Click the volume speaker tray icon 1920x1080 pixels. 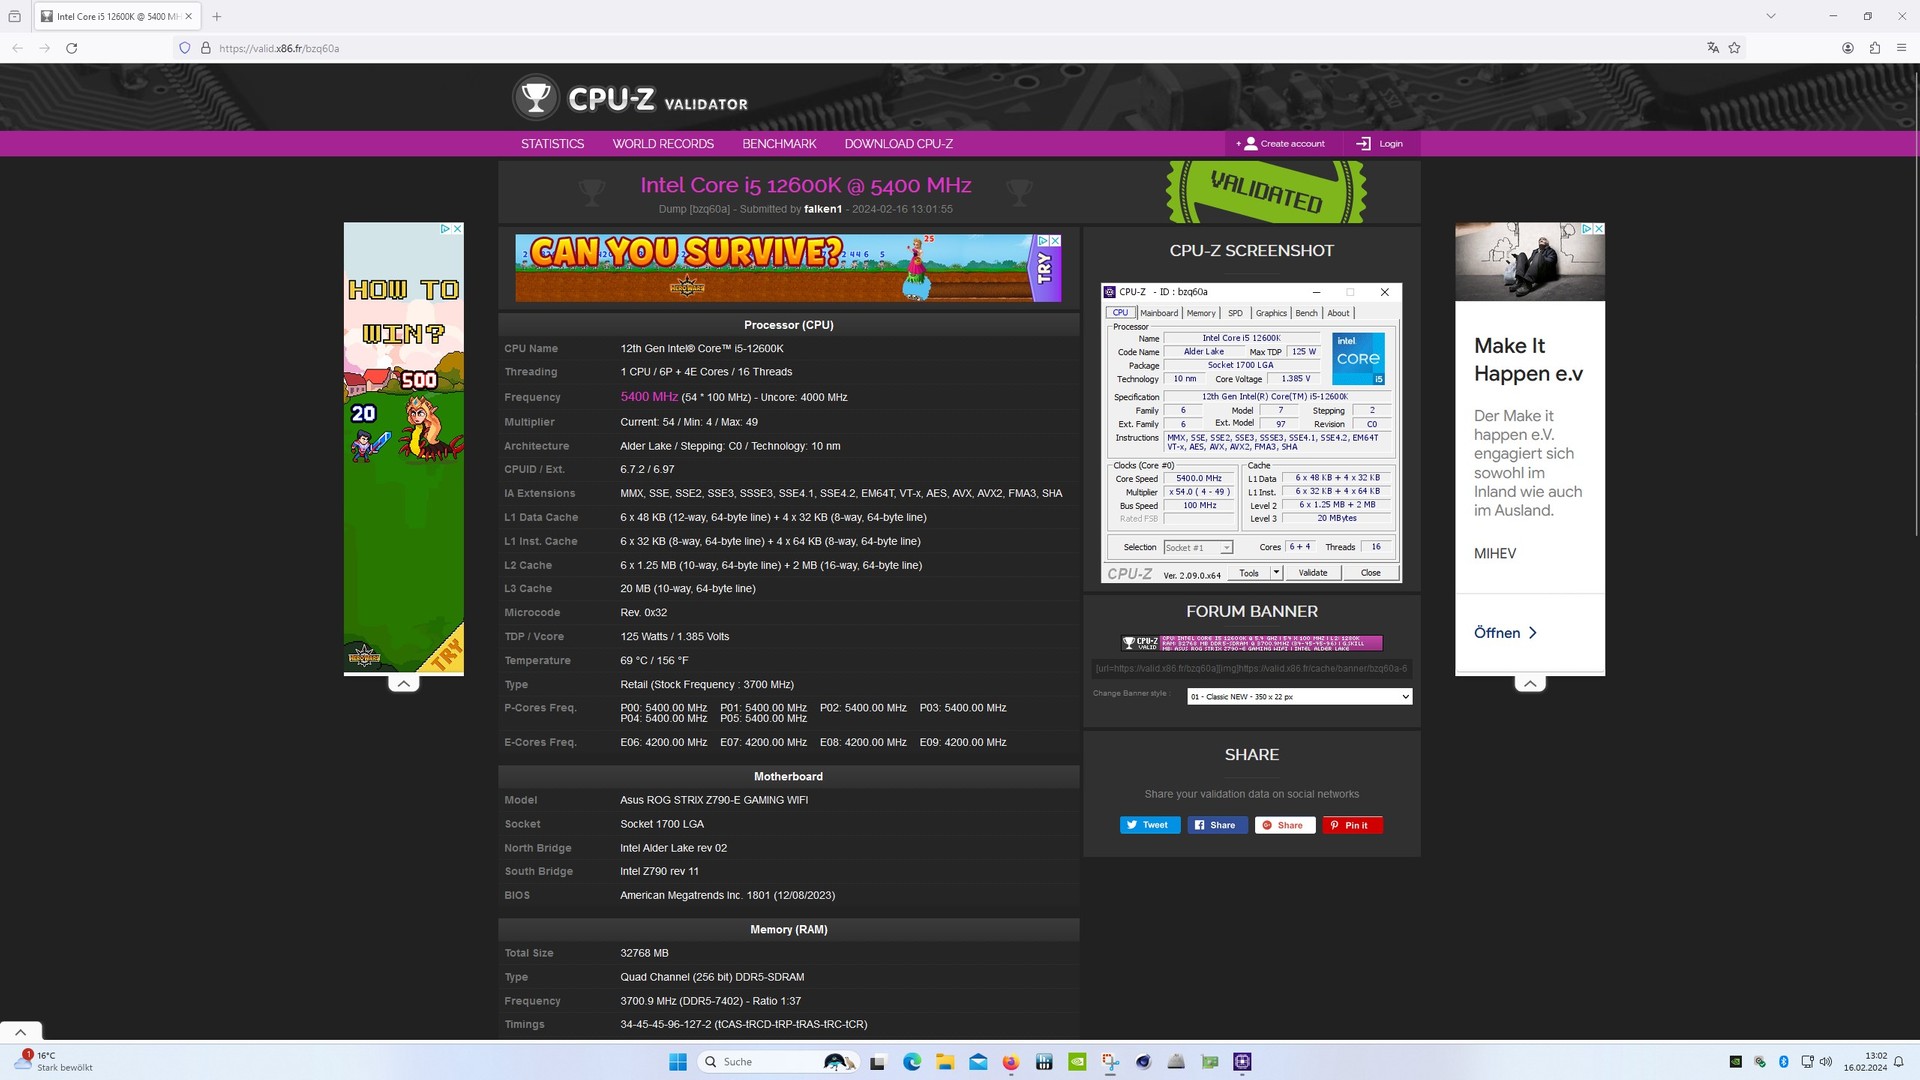point(1826,1062)
